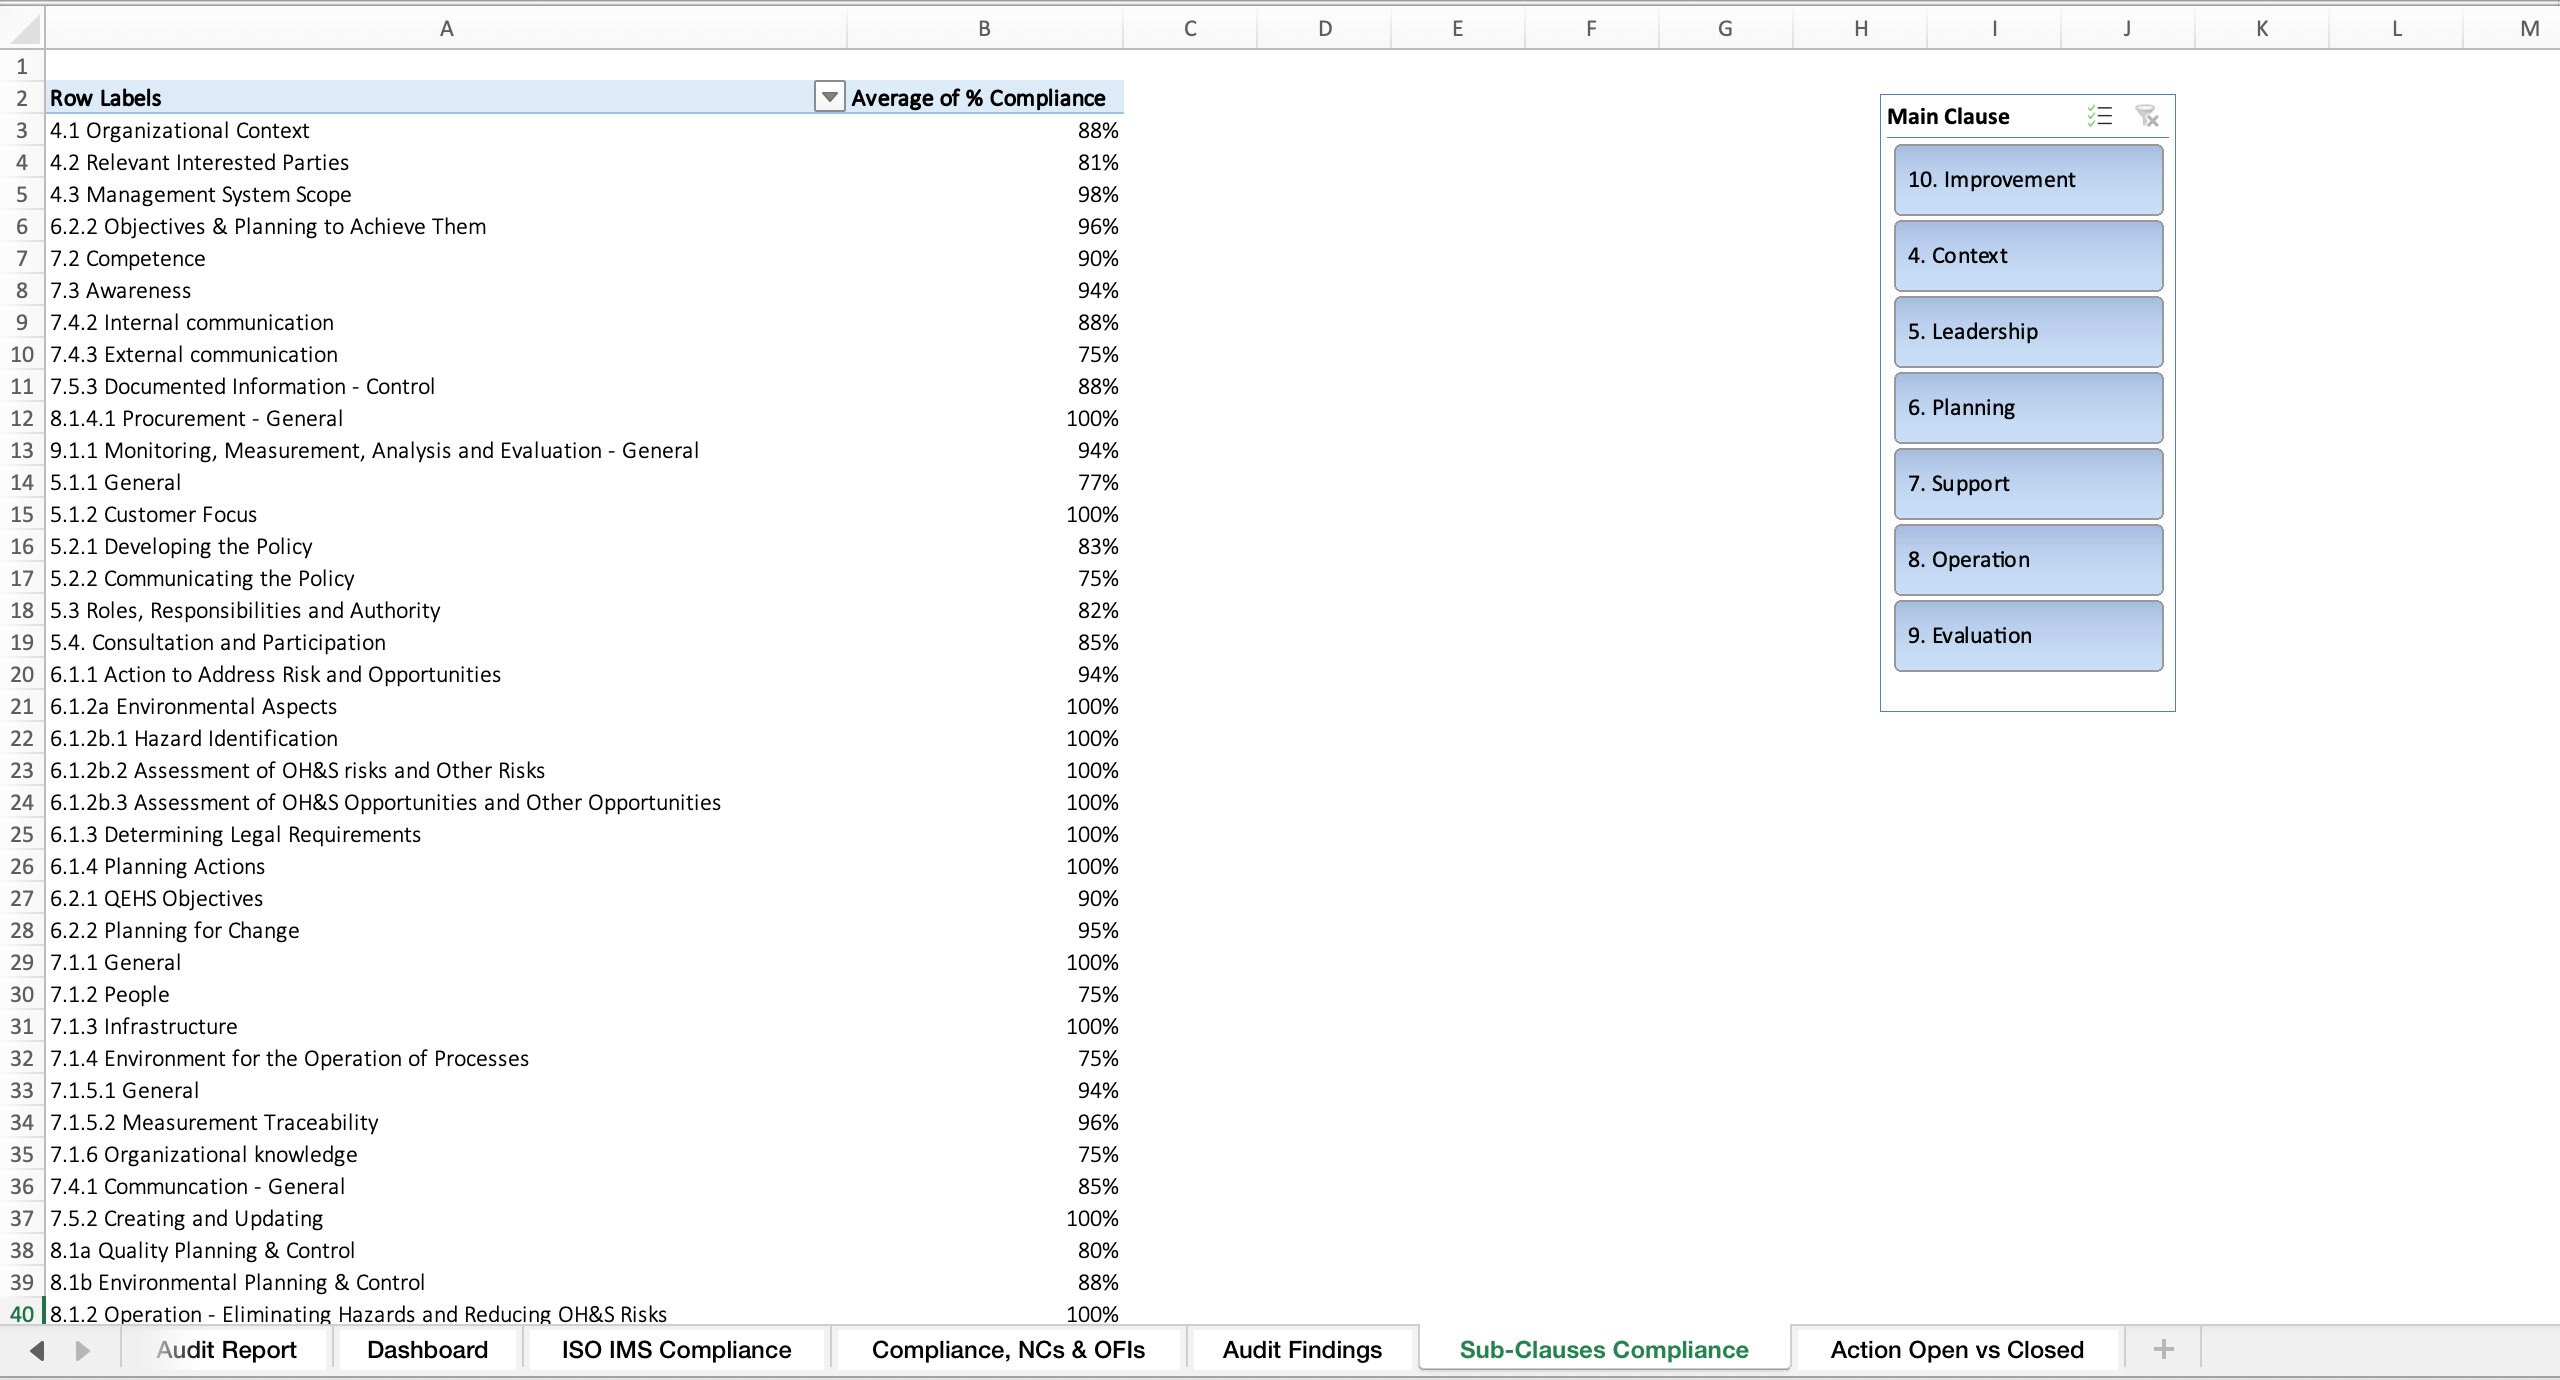Open the Audit Report sheet
Viewport: 2560px width, 1380px height.
226,1349
